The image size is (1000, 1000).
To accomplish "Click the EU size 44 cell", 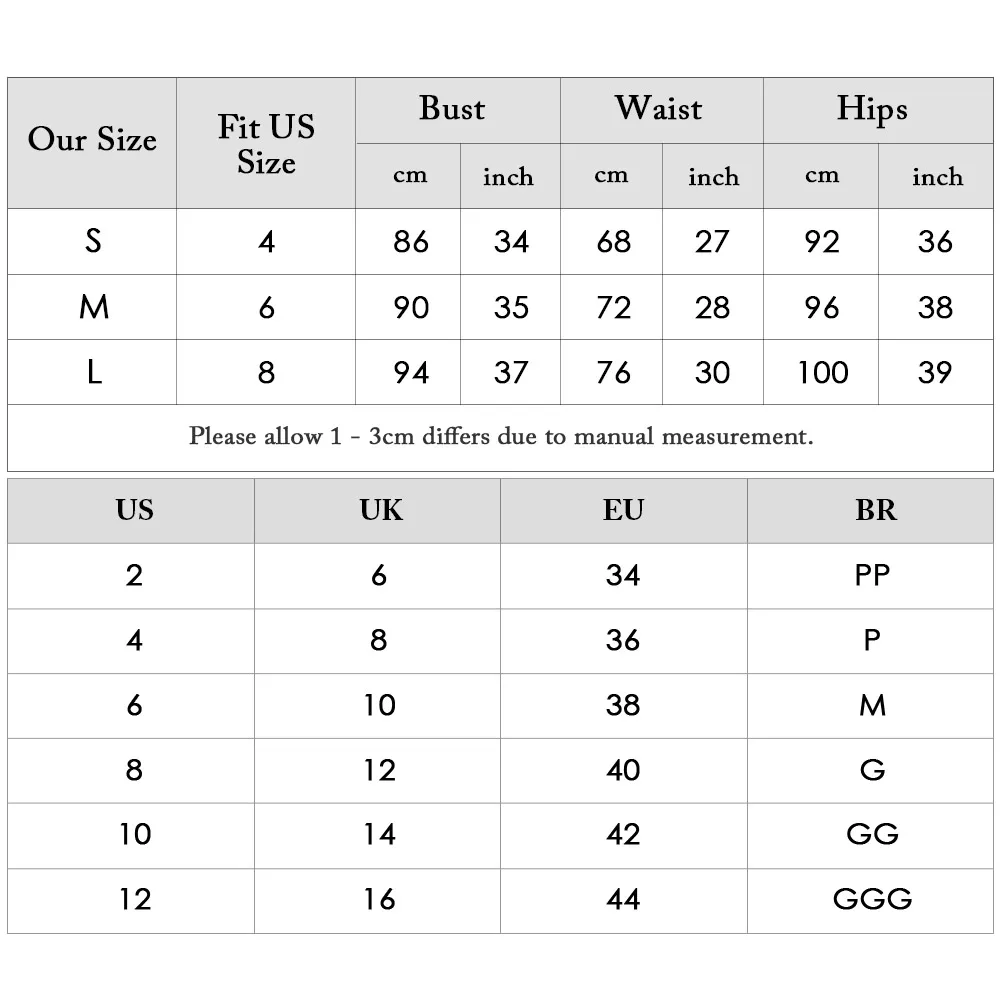I will (624, 901).
